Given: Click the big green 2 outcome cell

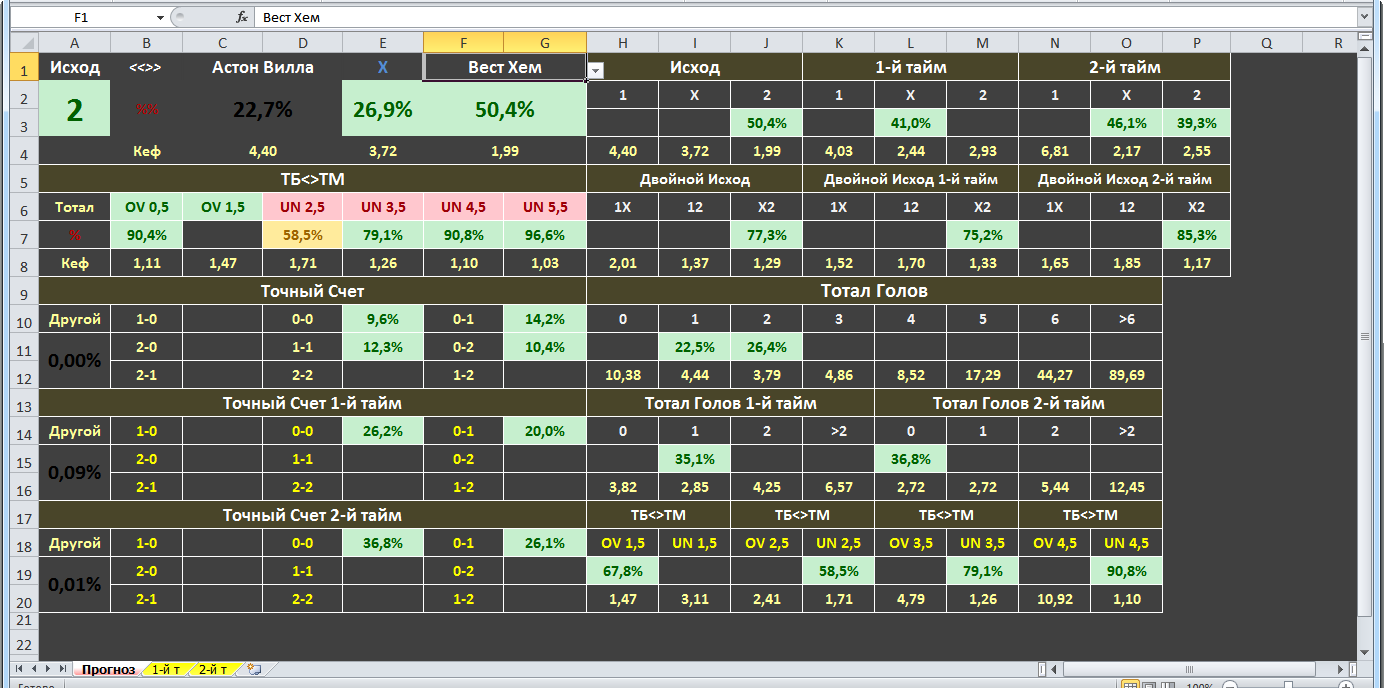Looking at the screenshot, I should click(x=75, y=110).
